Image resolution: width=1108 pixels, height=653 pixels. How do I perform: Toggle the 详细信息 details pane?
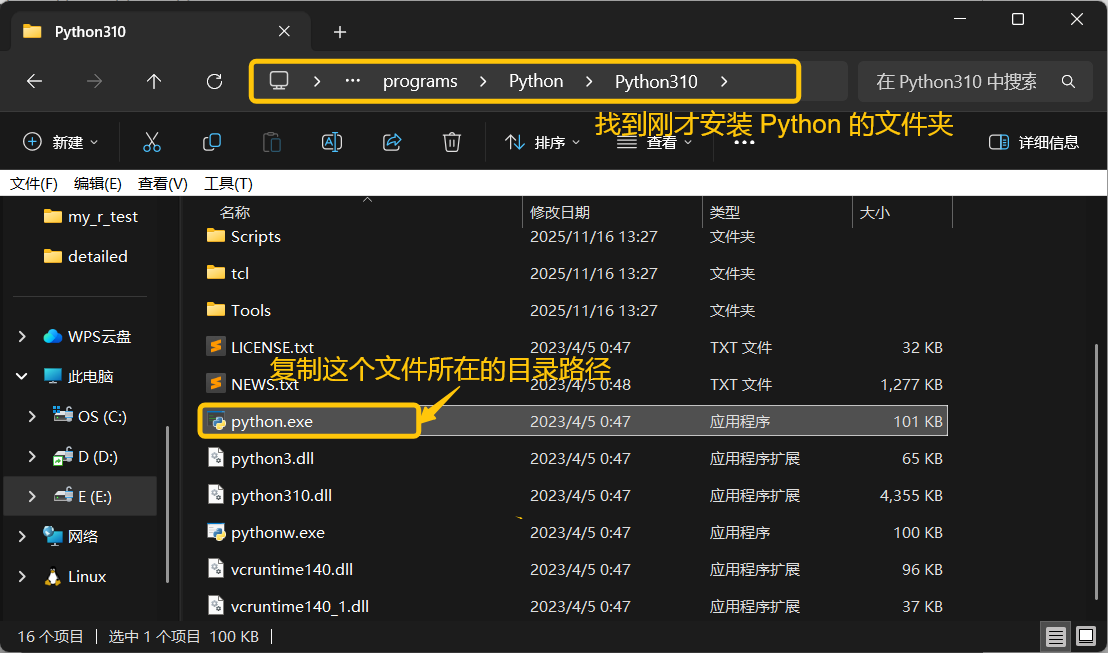(x=1034, y=142)
